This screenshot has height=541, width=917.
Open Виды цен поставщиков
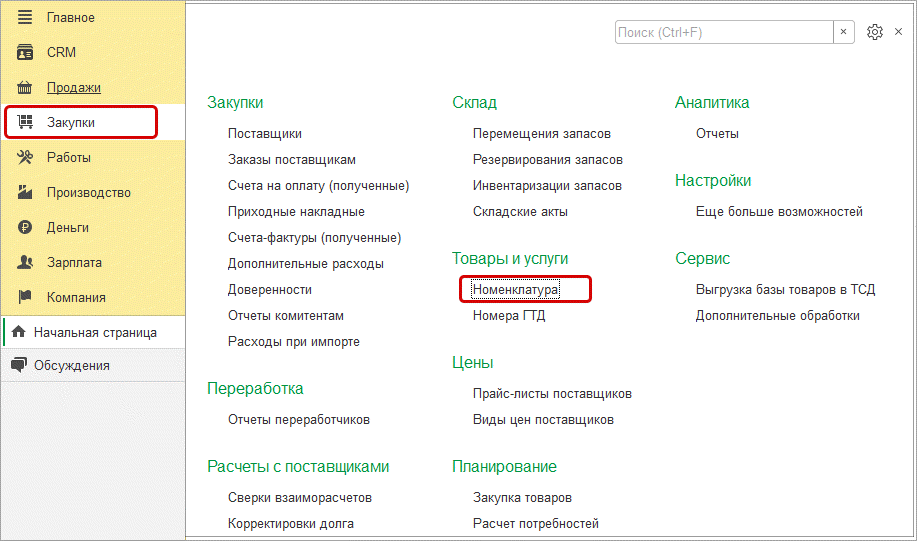tap(544, 420)
